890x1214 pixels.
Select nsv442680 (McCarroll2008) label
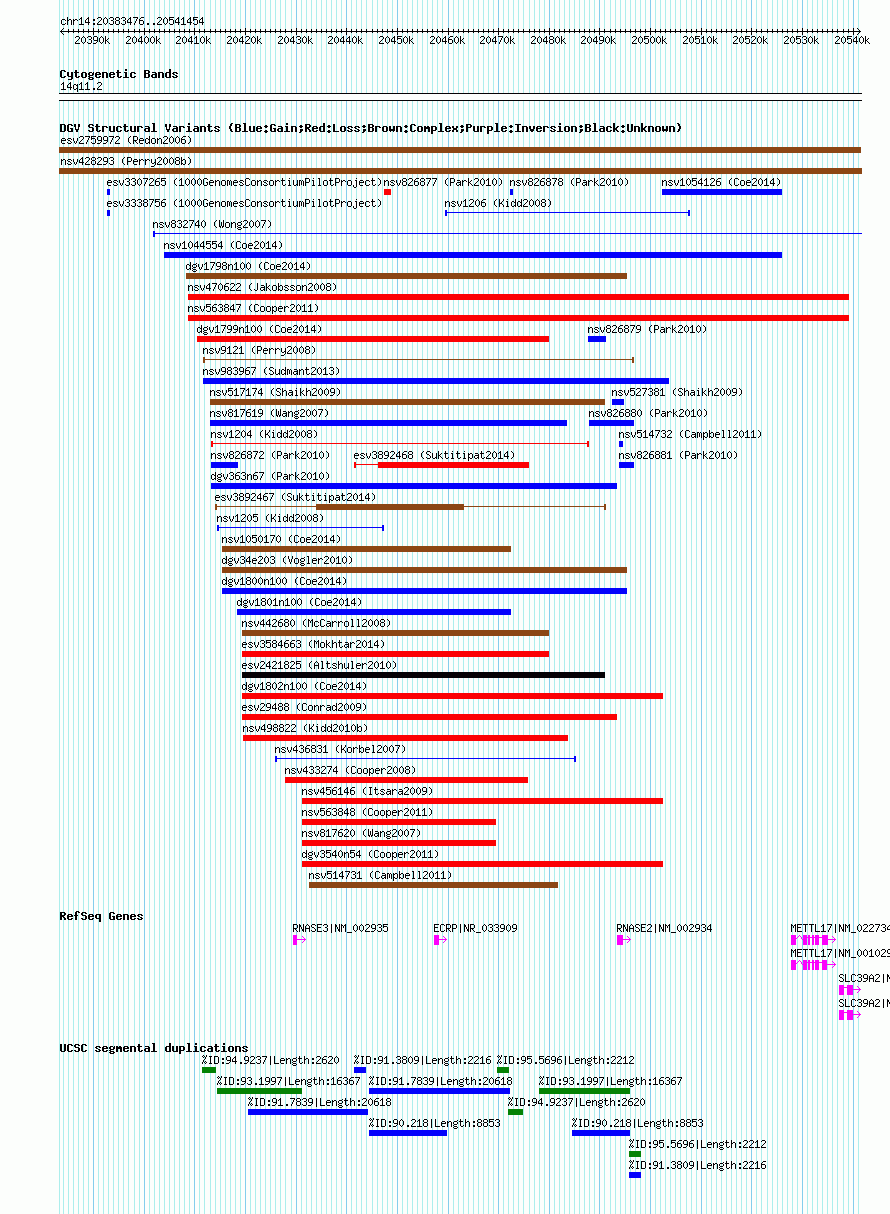316,623
